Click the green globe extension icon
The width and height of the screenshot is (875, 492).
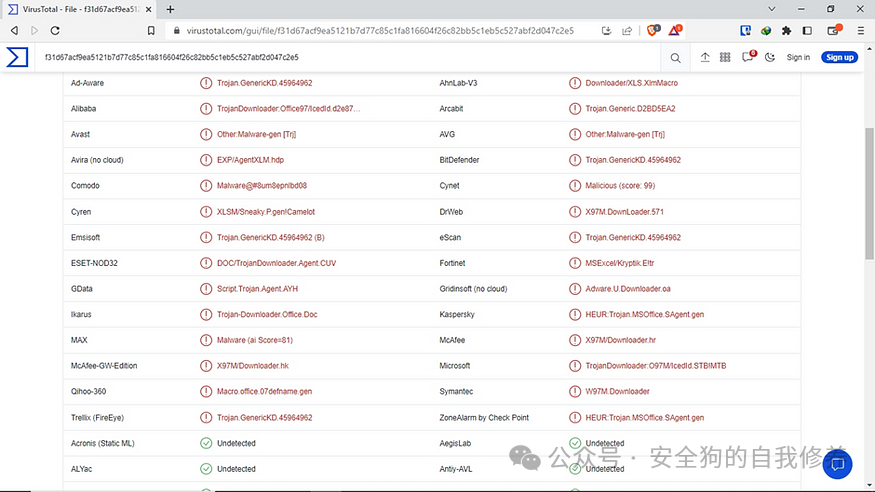(766, 31)
